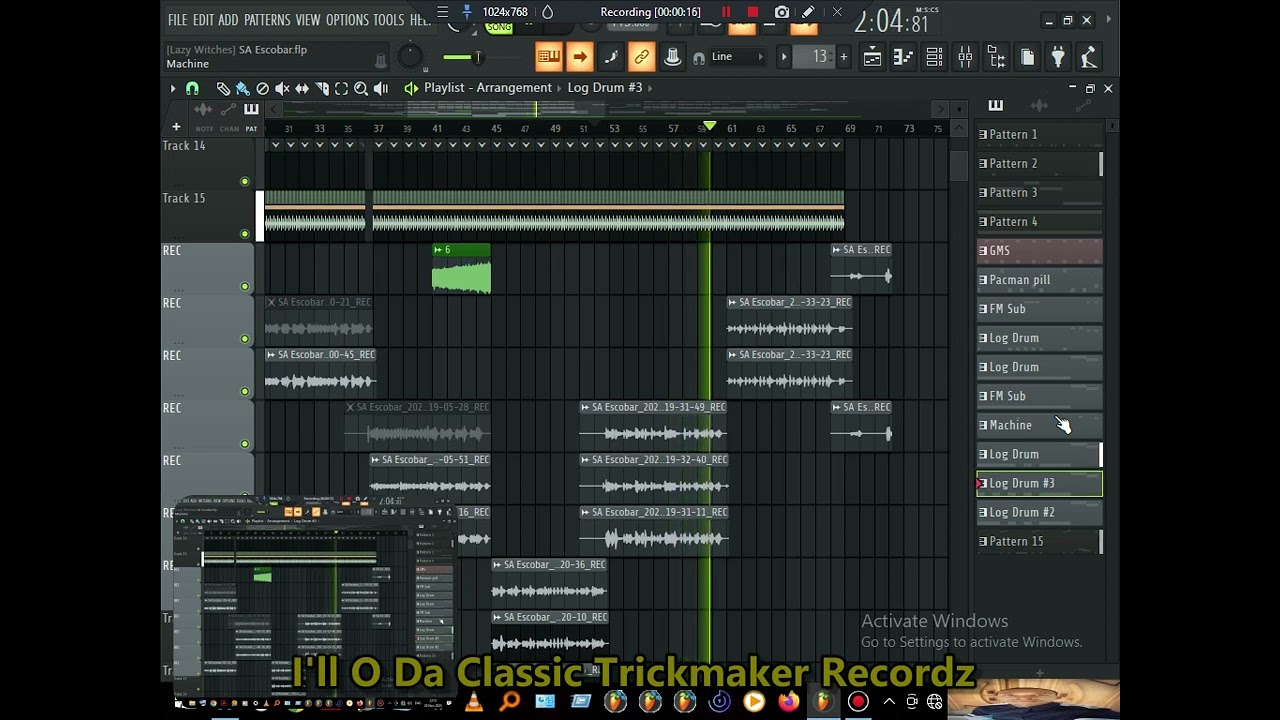Select the Mute tool
This screenshot has width=1280, height=720.
coord(282,89)
